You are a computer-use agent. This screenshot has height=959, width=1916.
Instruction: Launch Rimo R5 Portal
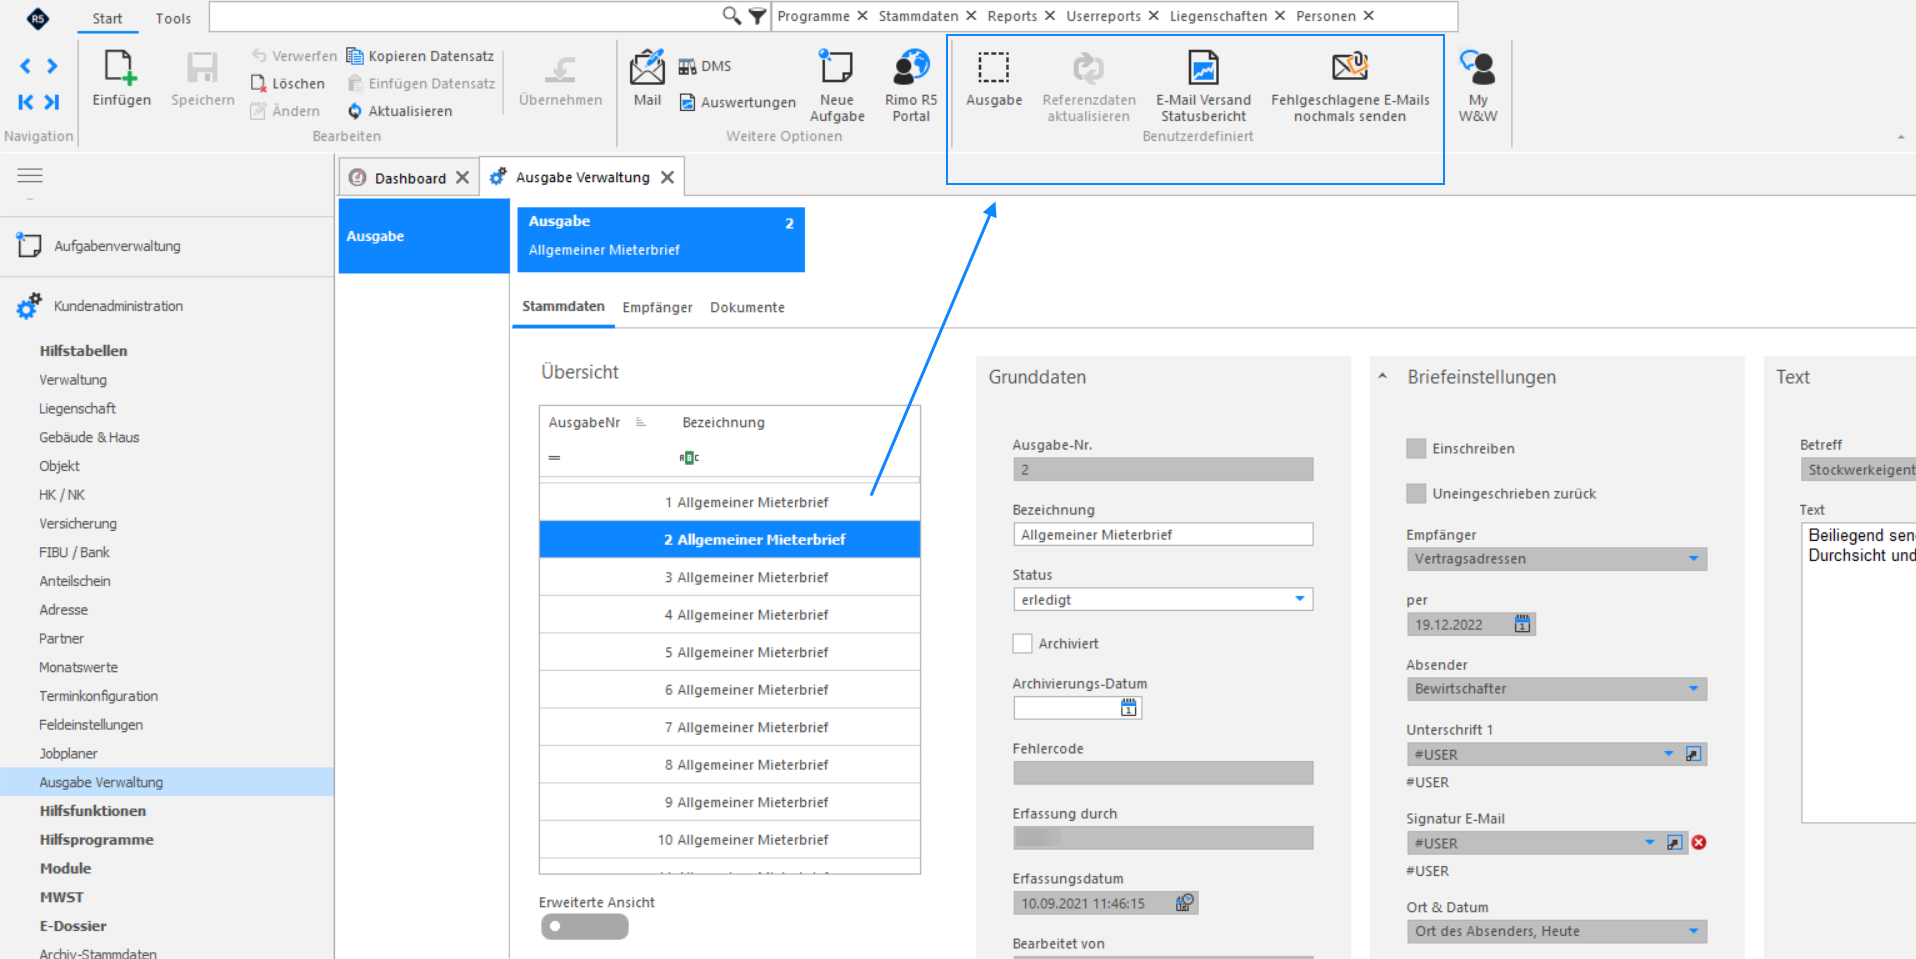click(911, 86)
